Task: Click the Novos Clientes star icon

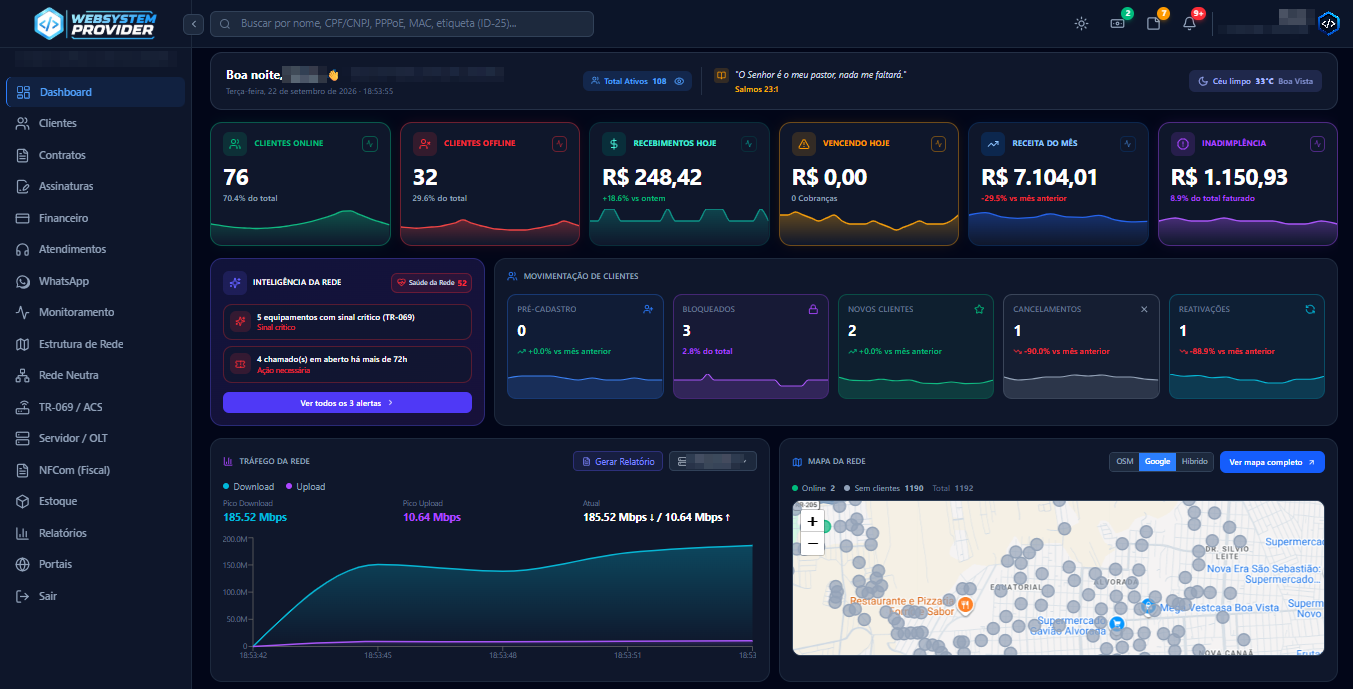Action: tap(979, 310)
